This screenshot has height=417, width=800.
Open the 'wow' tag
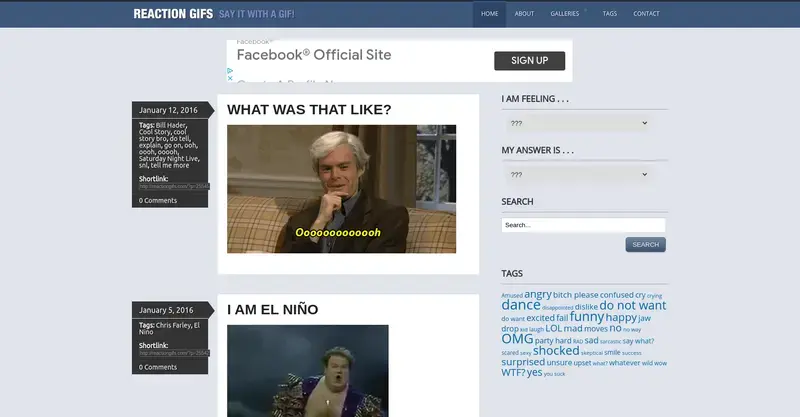coord(660,363)
